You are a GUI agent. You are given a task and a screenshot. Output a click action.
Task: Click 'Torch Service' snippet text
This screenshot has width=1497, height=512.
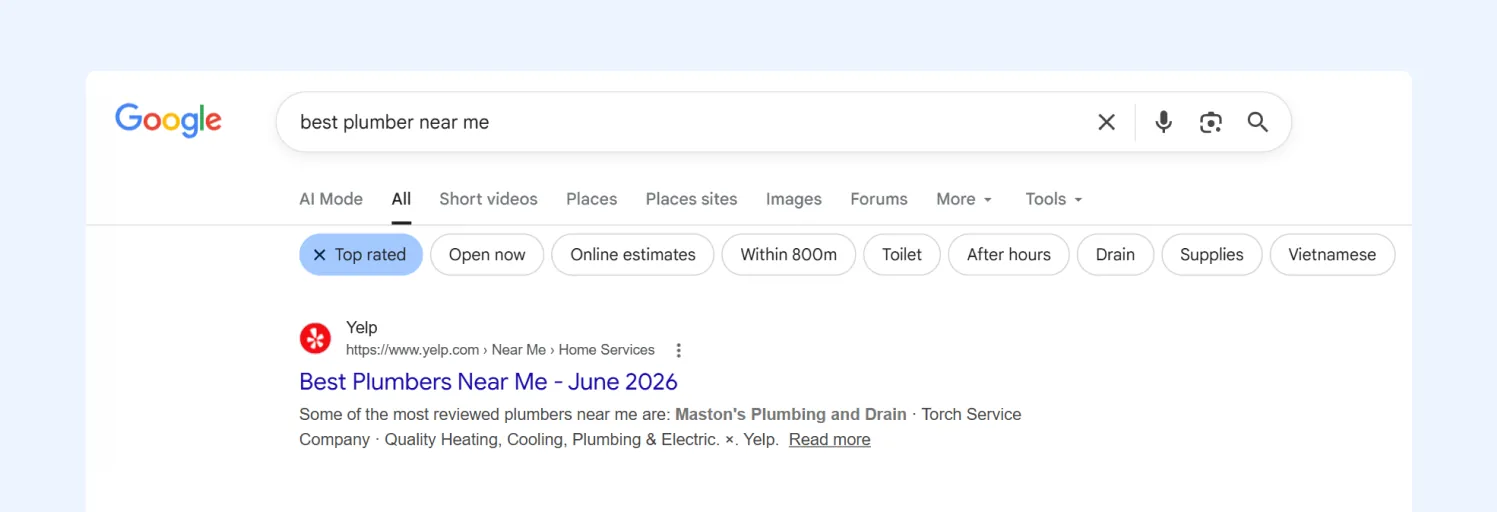click(971, 414)
